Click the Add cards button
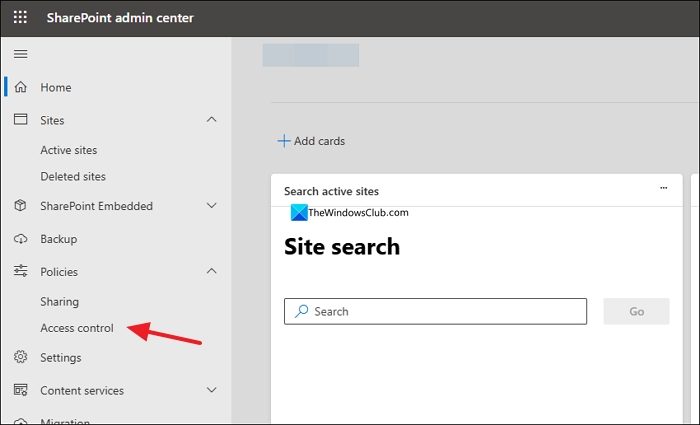Viewport: 700px width, 425px height. tap(311, 141)
